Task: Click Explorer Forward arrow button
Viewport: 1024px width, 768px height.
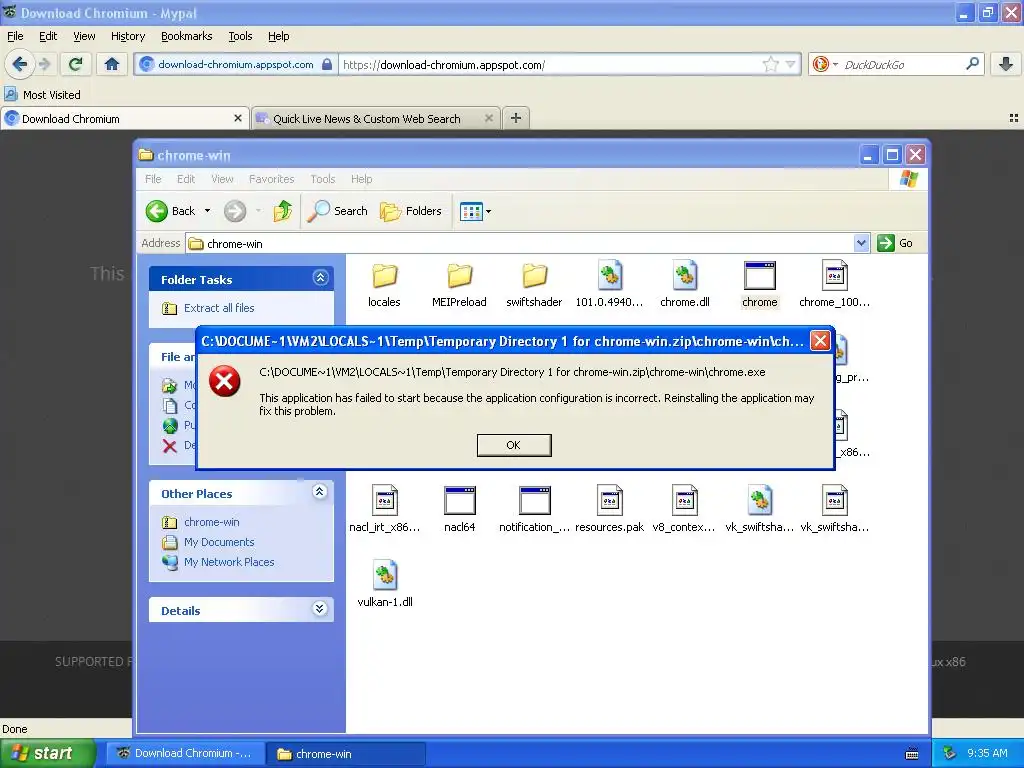Action: [x=235, y=211]
